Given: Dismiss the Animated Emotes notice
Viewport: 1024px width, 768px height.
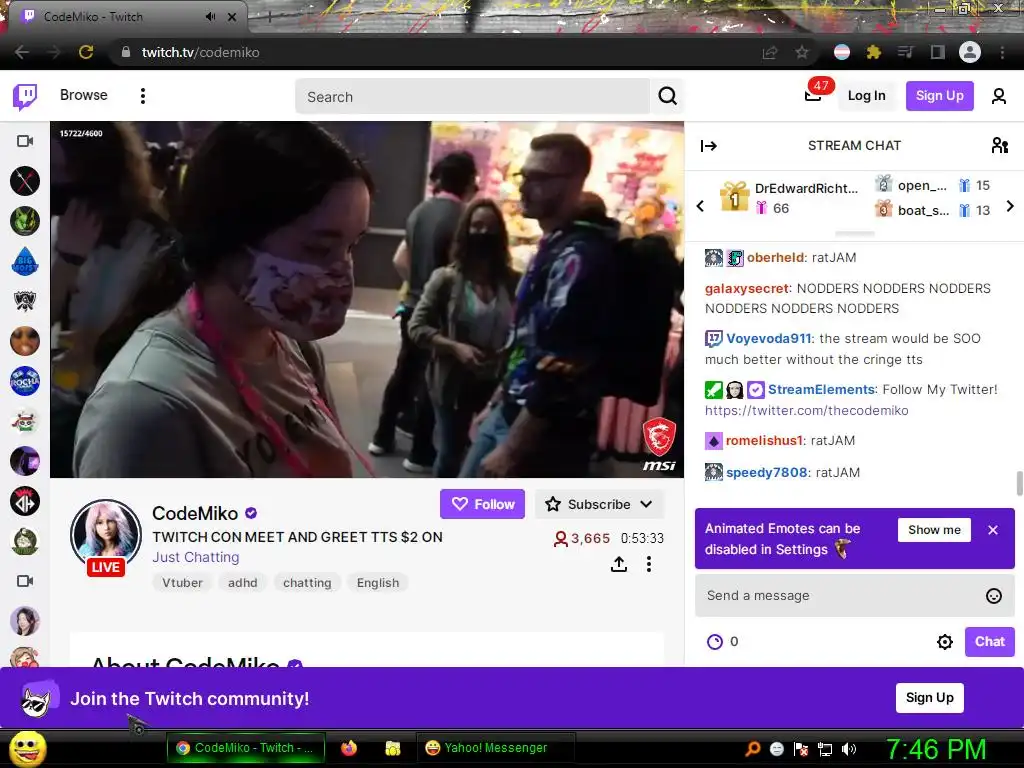Looking at the screenshot, I should (x=993, y=530).
